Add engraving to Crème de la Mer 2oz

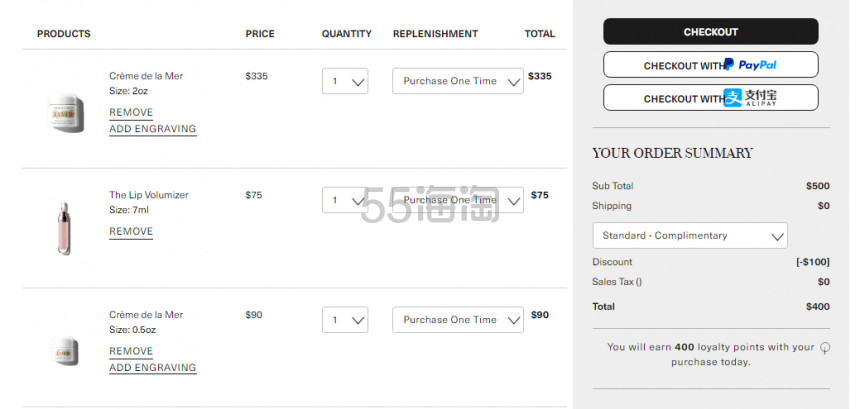[x=152, y=129]
